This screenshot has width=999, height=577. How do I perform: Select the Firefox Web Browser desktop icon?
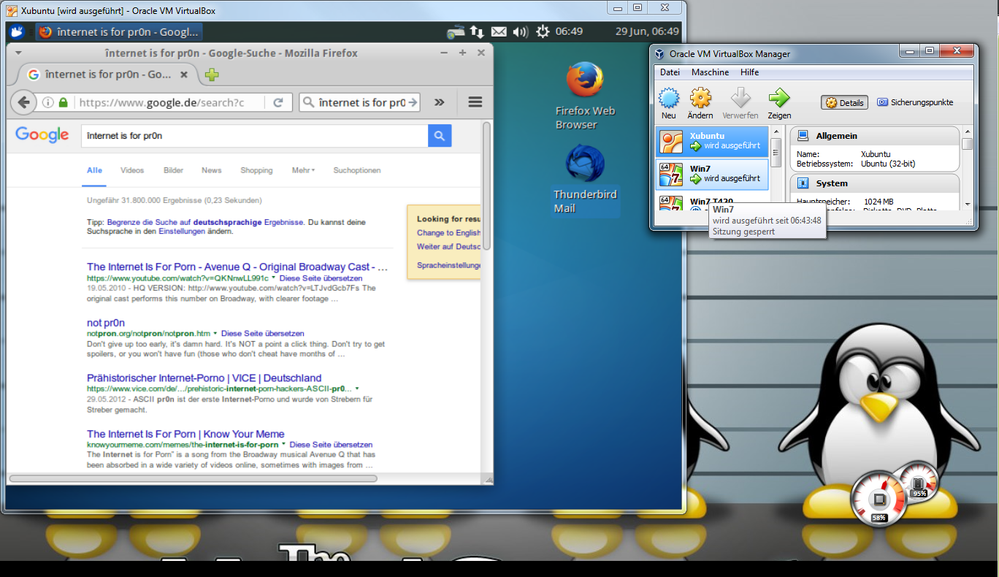[585, 96]
